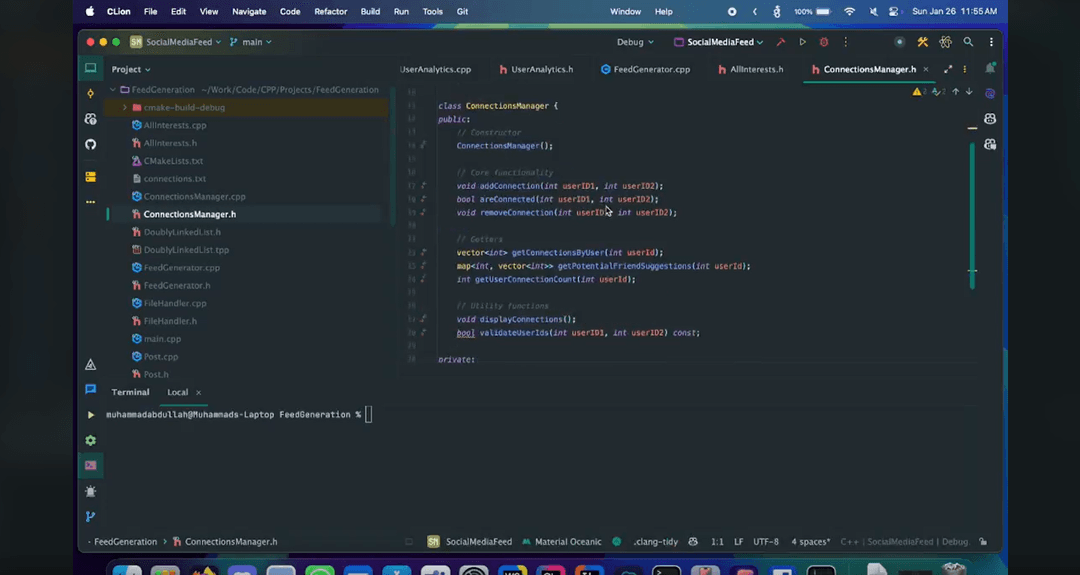Click the yellow warnings indicator in editor
1080x575 pixels.
pyautogui.click(x=919, y=92)
